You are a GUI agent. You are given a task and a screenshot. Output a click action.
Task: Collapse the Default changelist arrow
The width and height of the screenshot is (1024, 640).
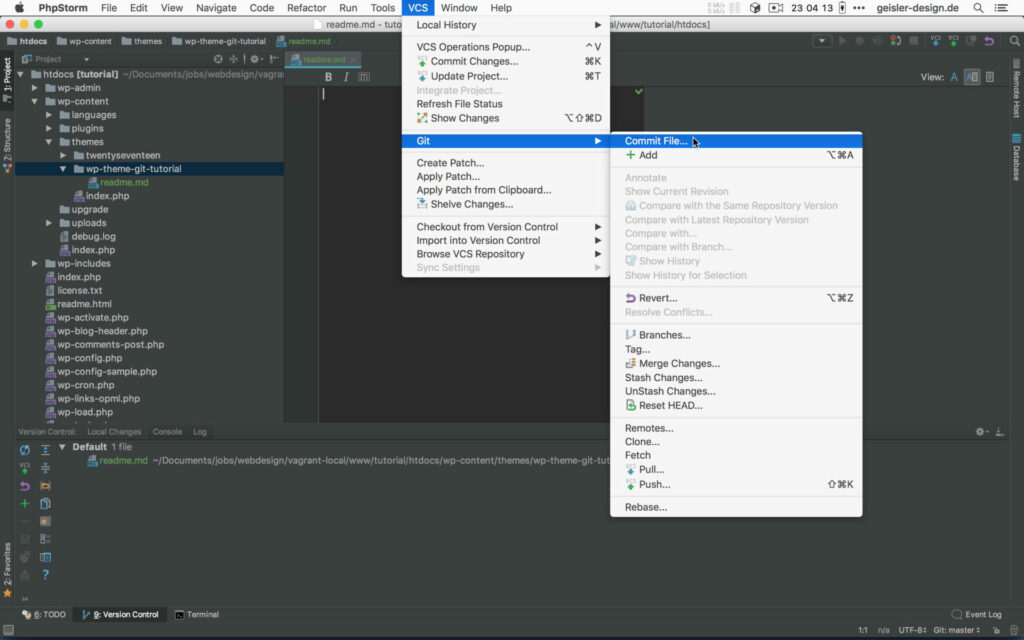[x=63, y=447]
